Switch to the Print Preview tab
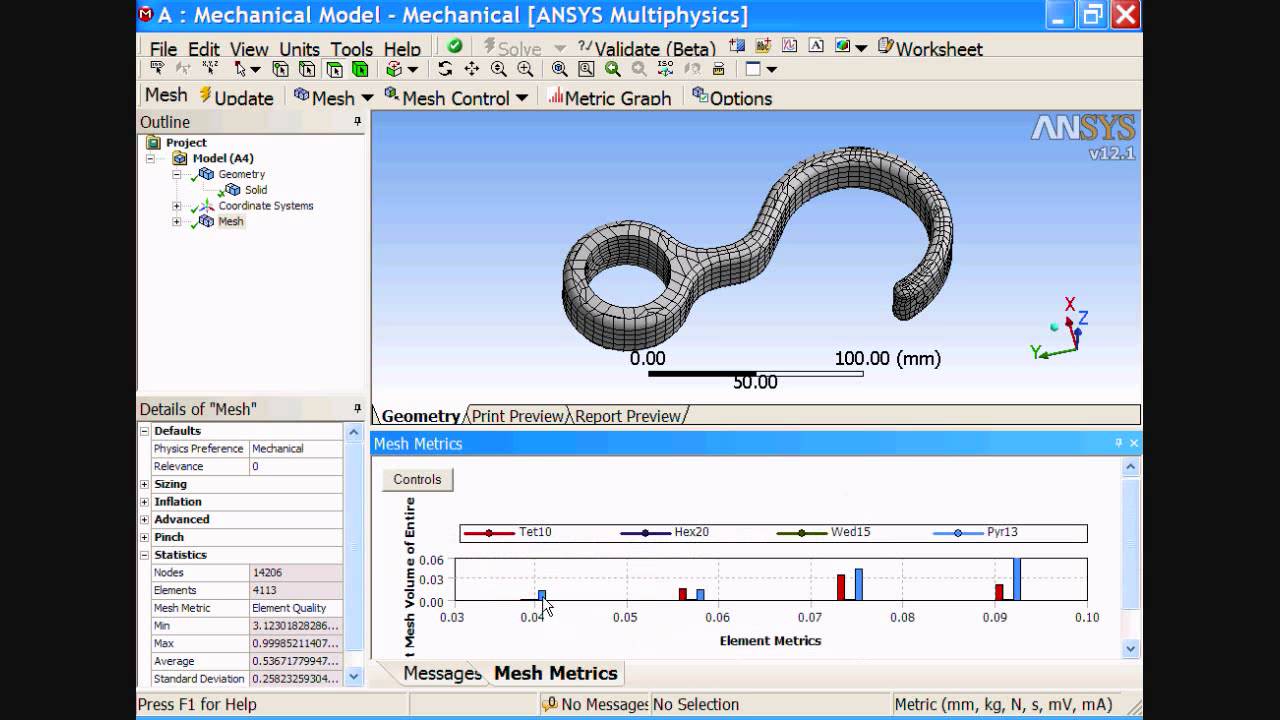 click(518, 416)
